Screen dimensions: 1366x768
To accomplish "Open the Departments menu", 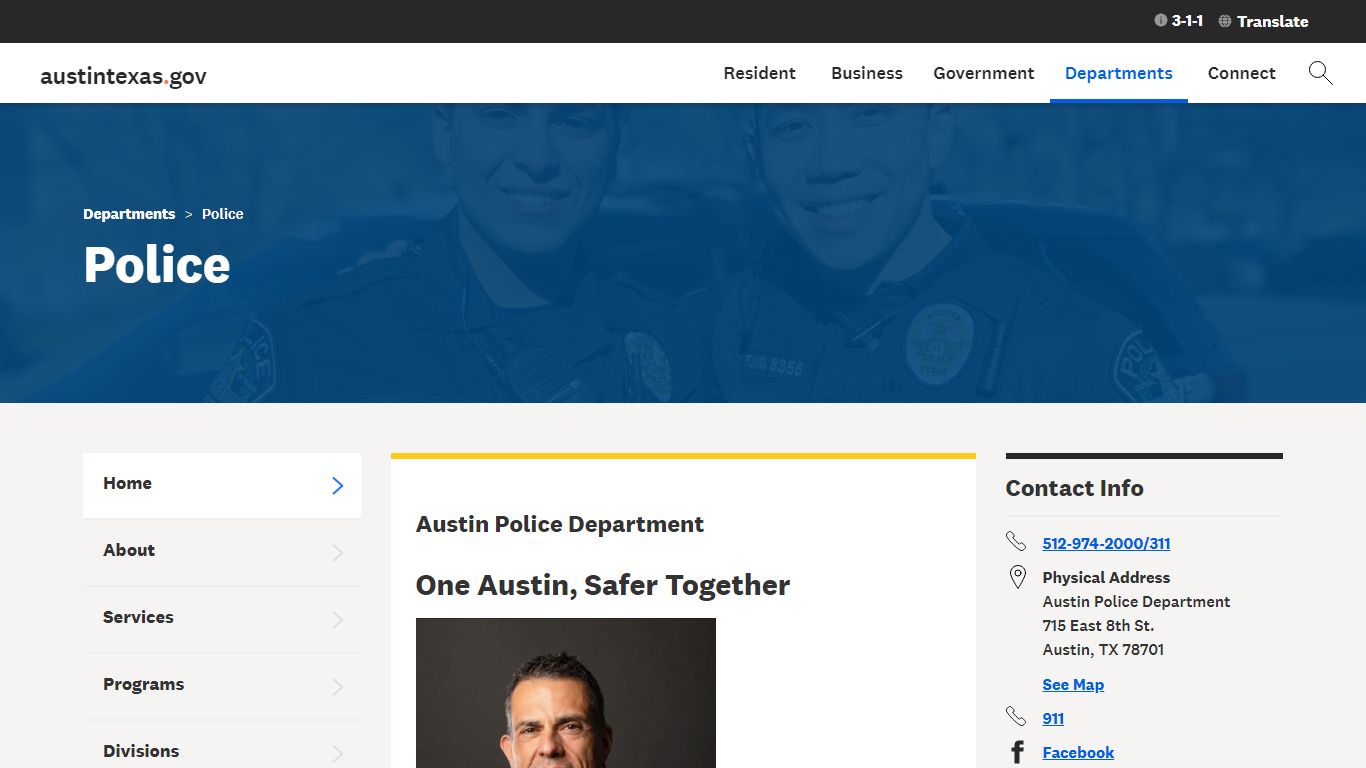I will 1119,73.
